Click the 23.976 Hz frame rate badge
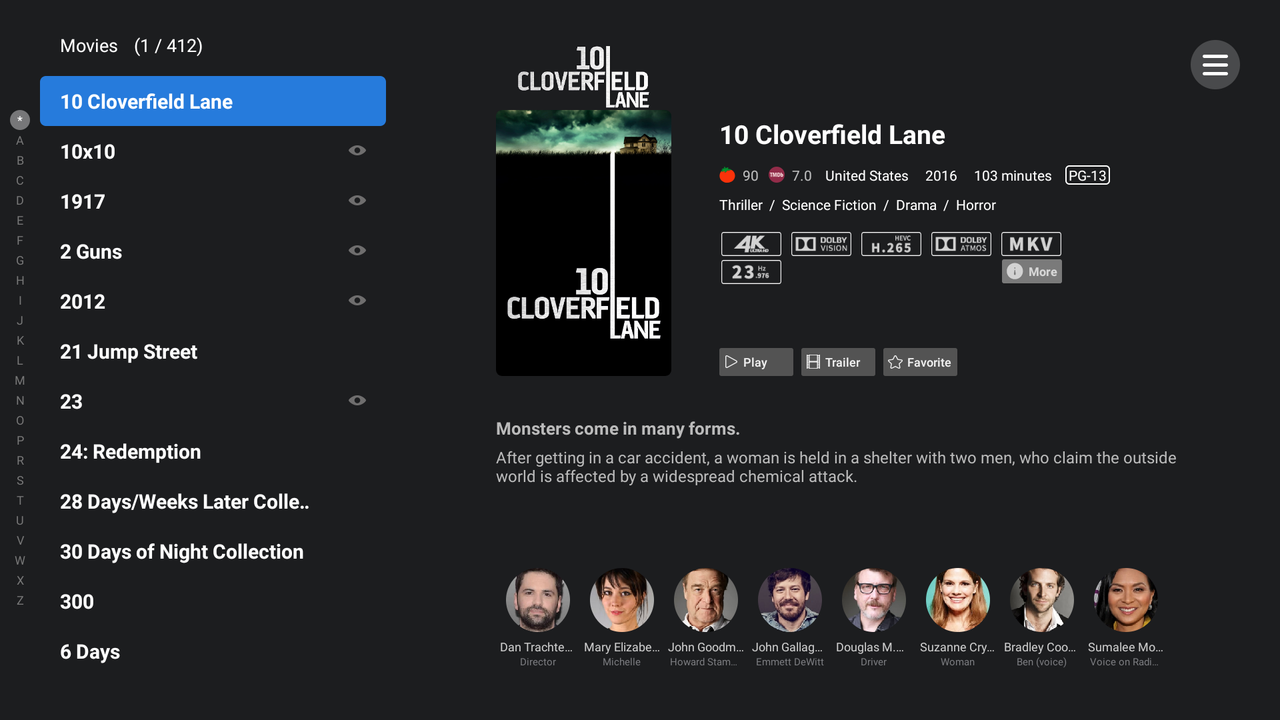This screenshot has width=1280, height=720. [751, 272]
